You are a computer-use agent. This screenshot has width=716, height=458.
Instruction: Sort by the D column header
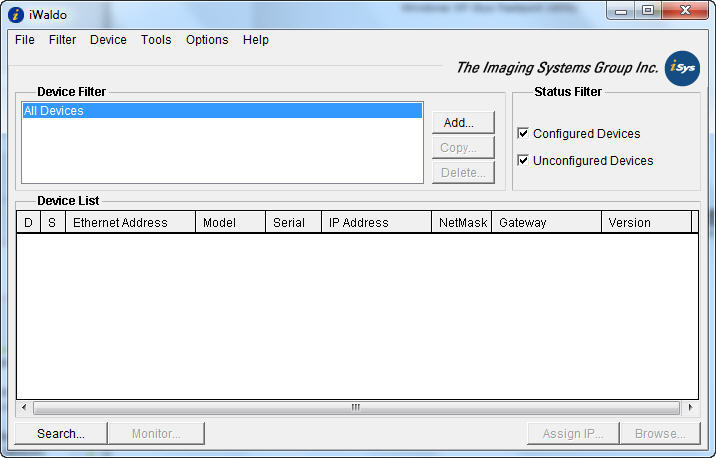[x=28, y=222]
